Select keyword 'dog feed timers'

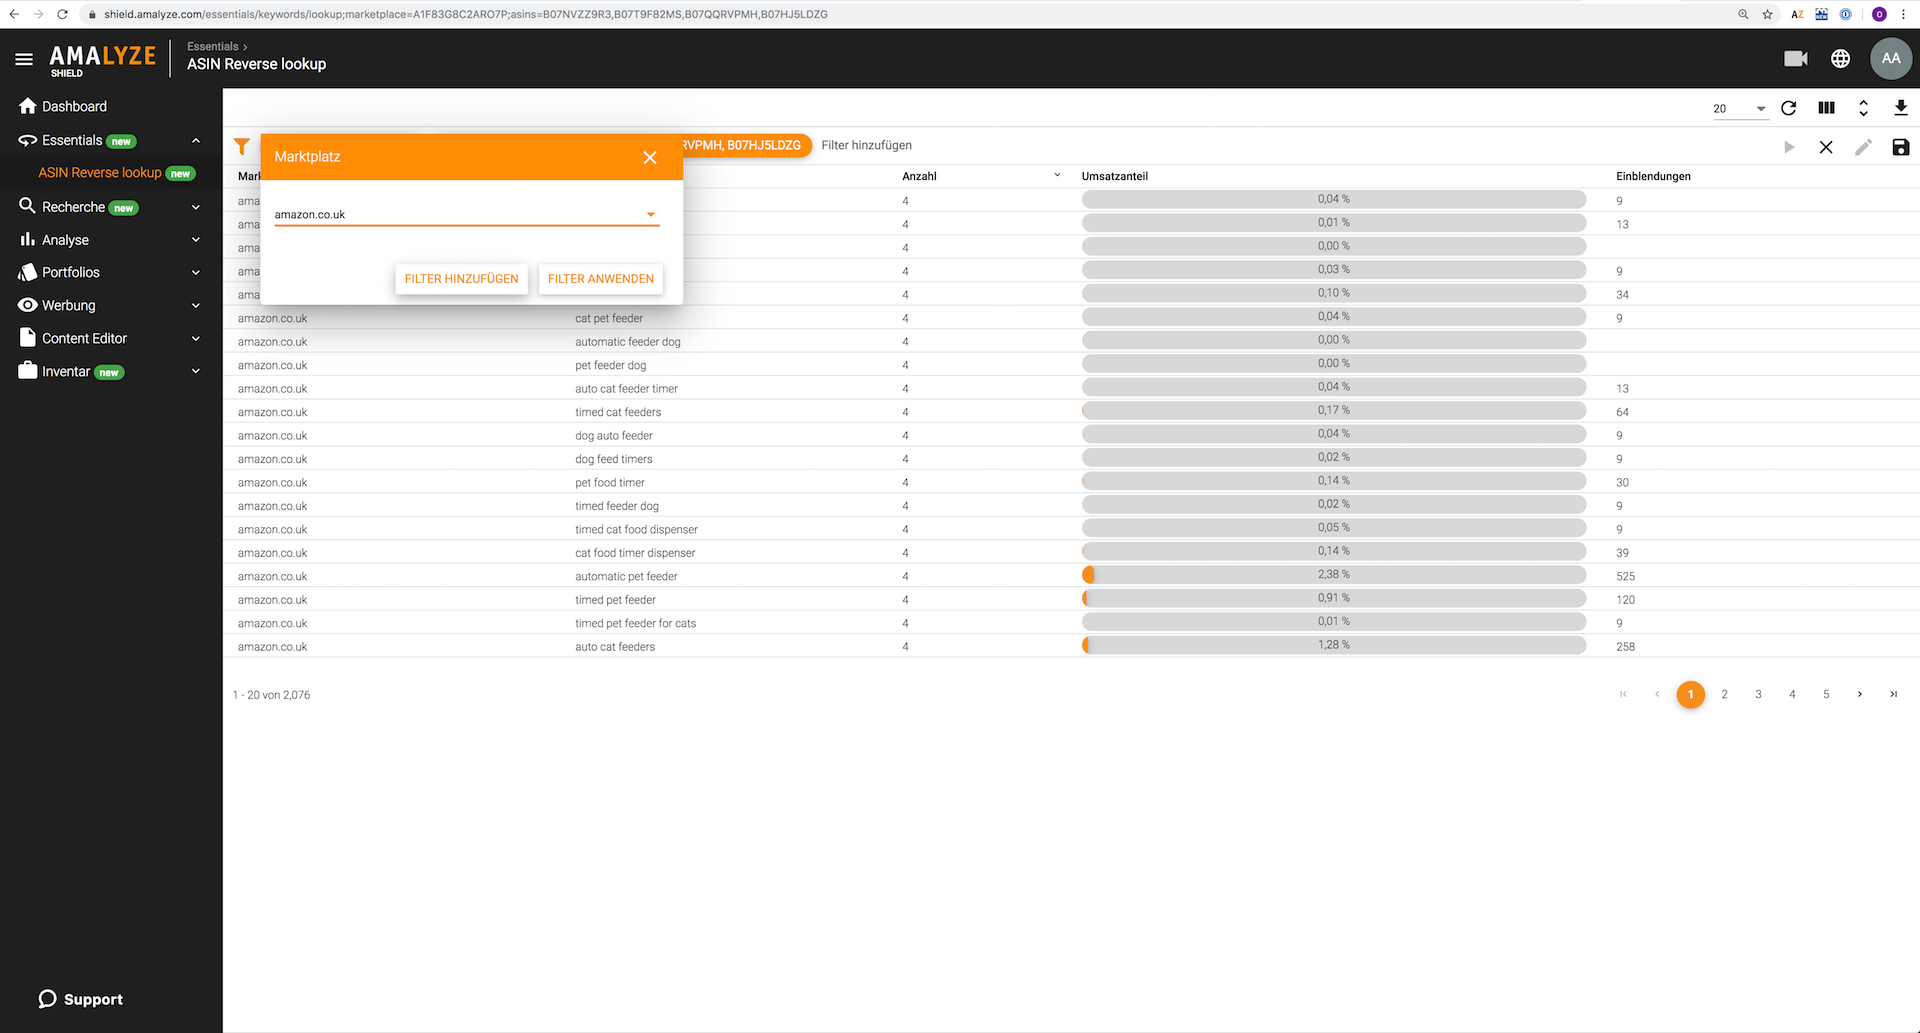pos(614,459)
